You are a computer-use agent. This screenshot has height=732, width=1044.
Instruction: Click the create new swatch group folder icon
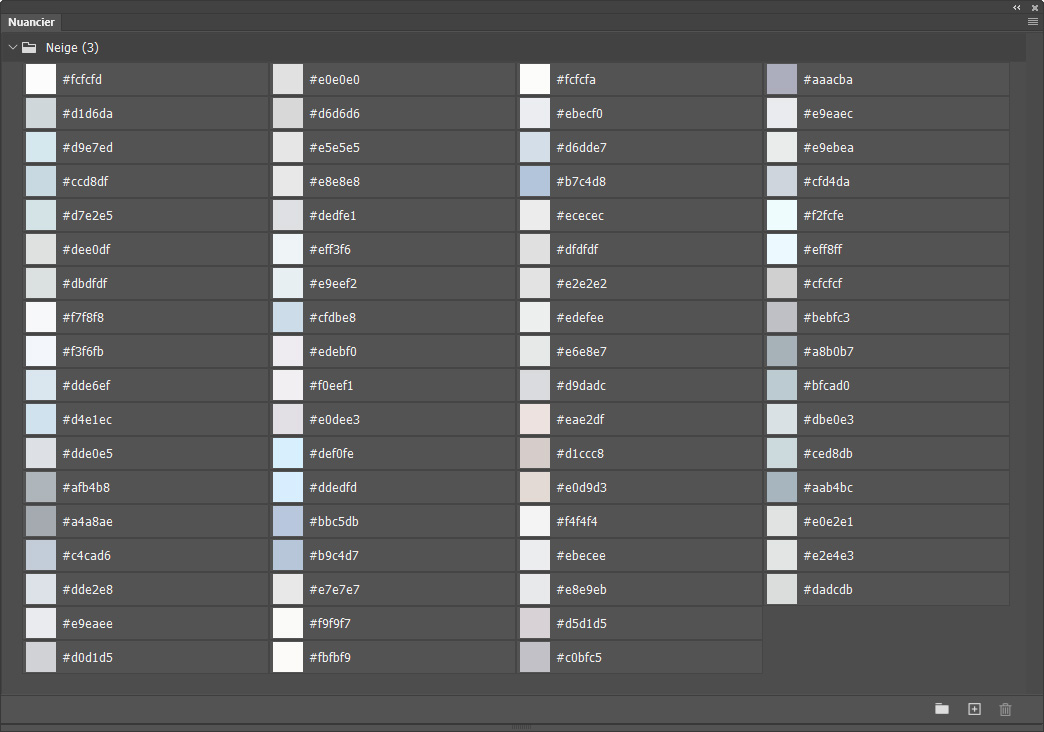pos(941,709)
